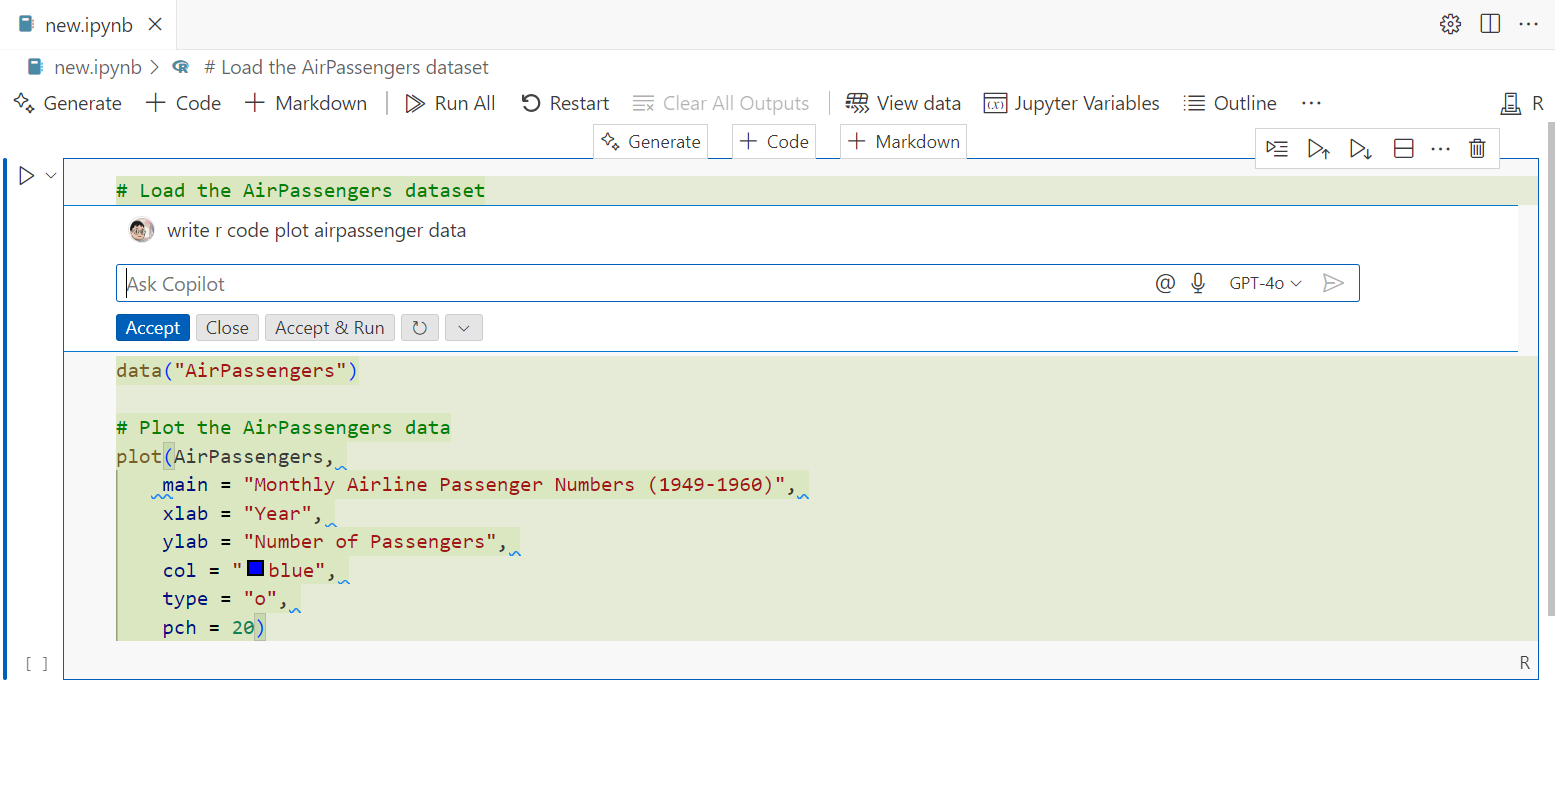Click Execute cell and below icon

pos(1360,149)
